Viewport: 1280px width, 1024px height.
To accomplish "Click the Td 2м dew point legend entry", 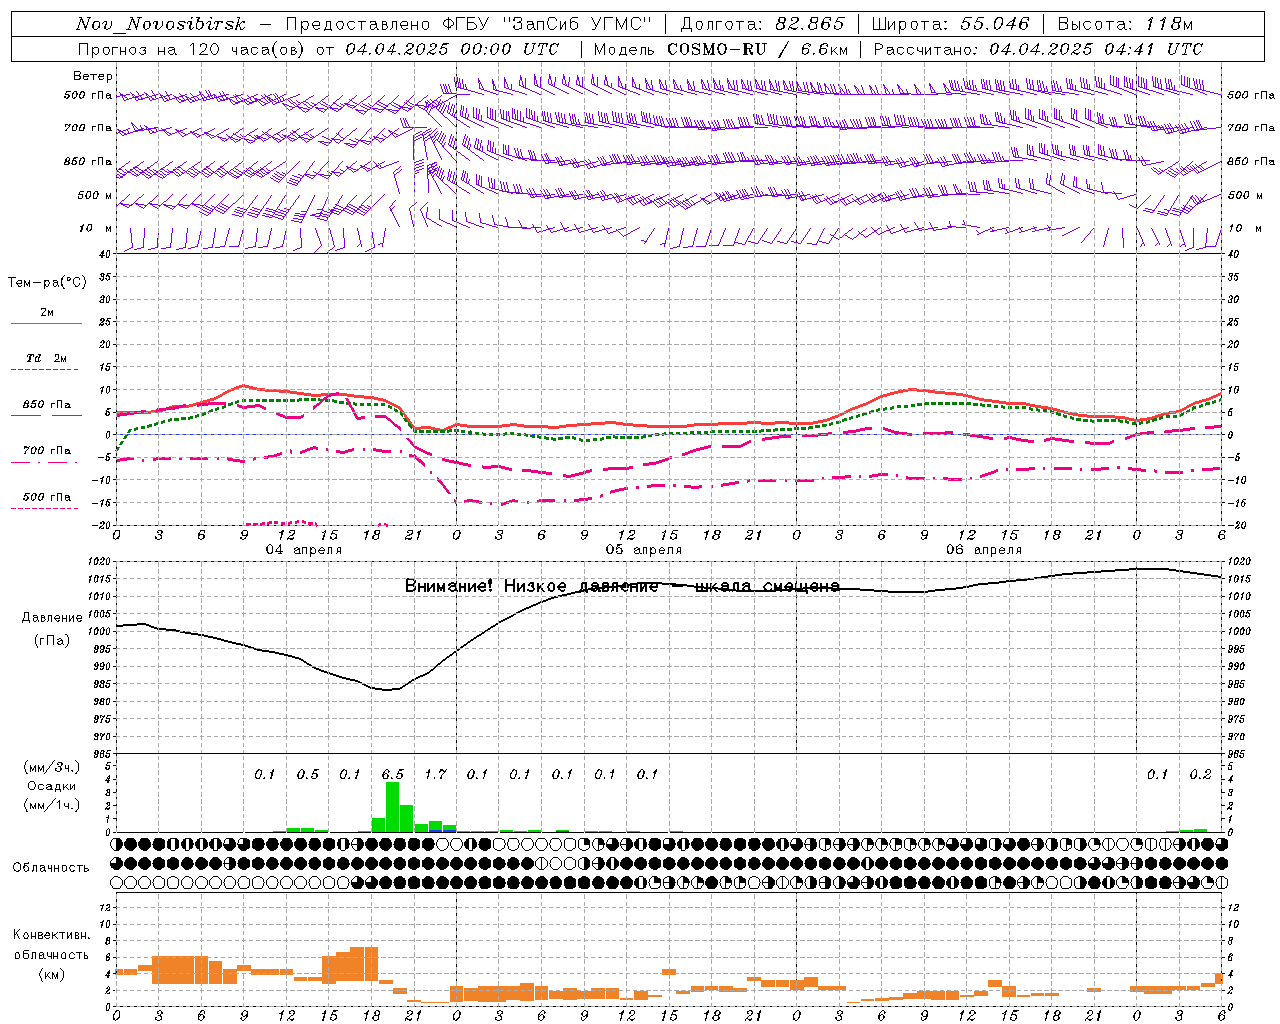I will click(x=47, y=358).
